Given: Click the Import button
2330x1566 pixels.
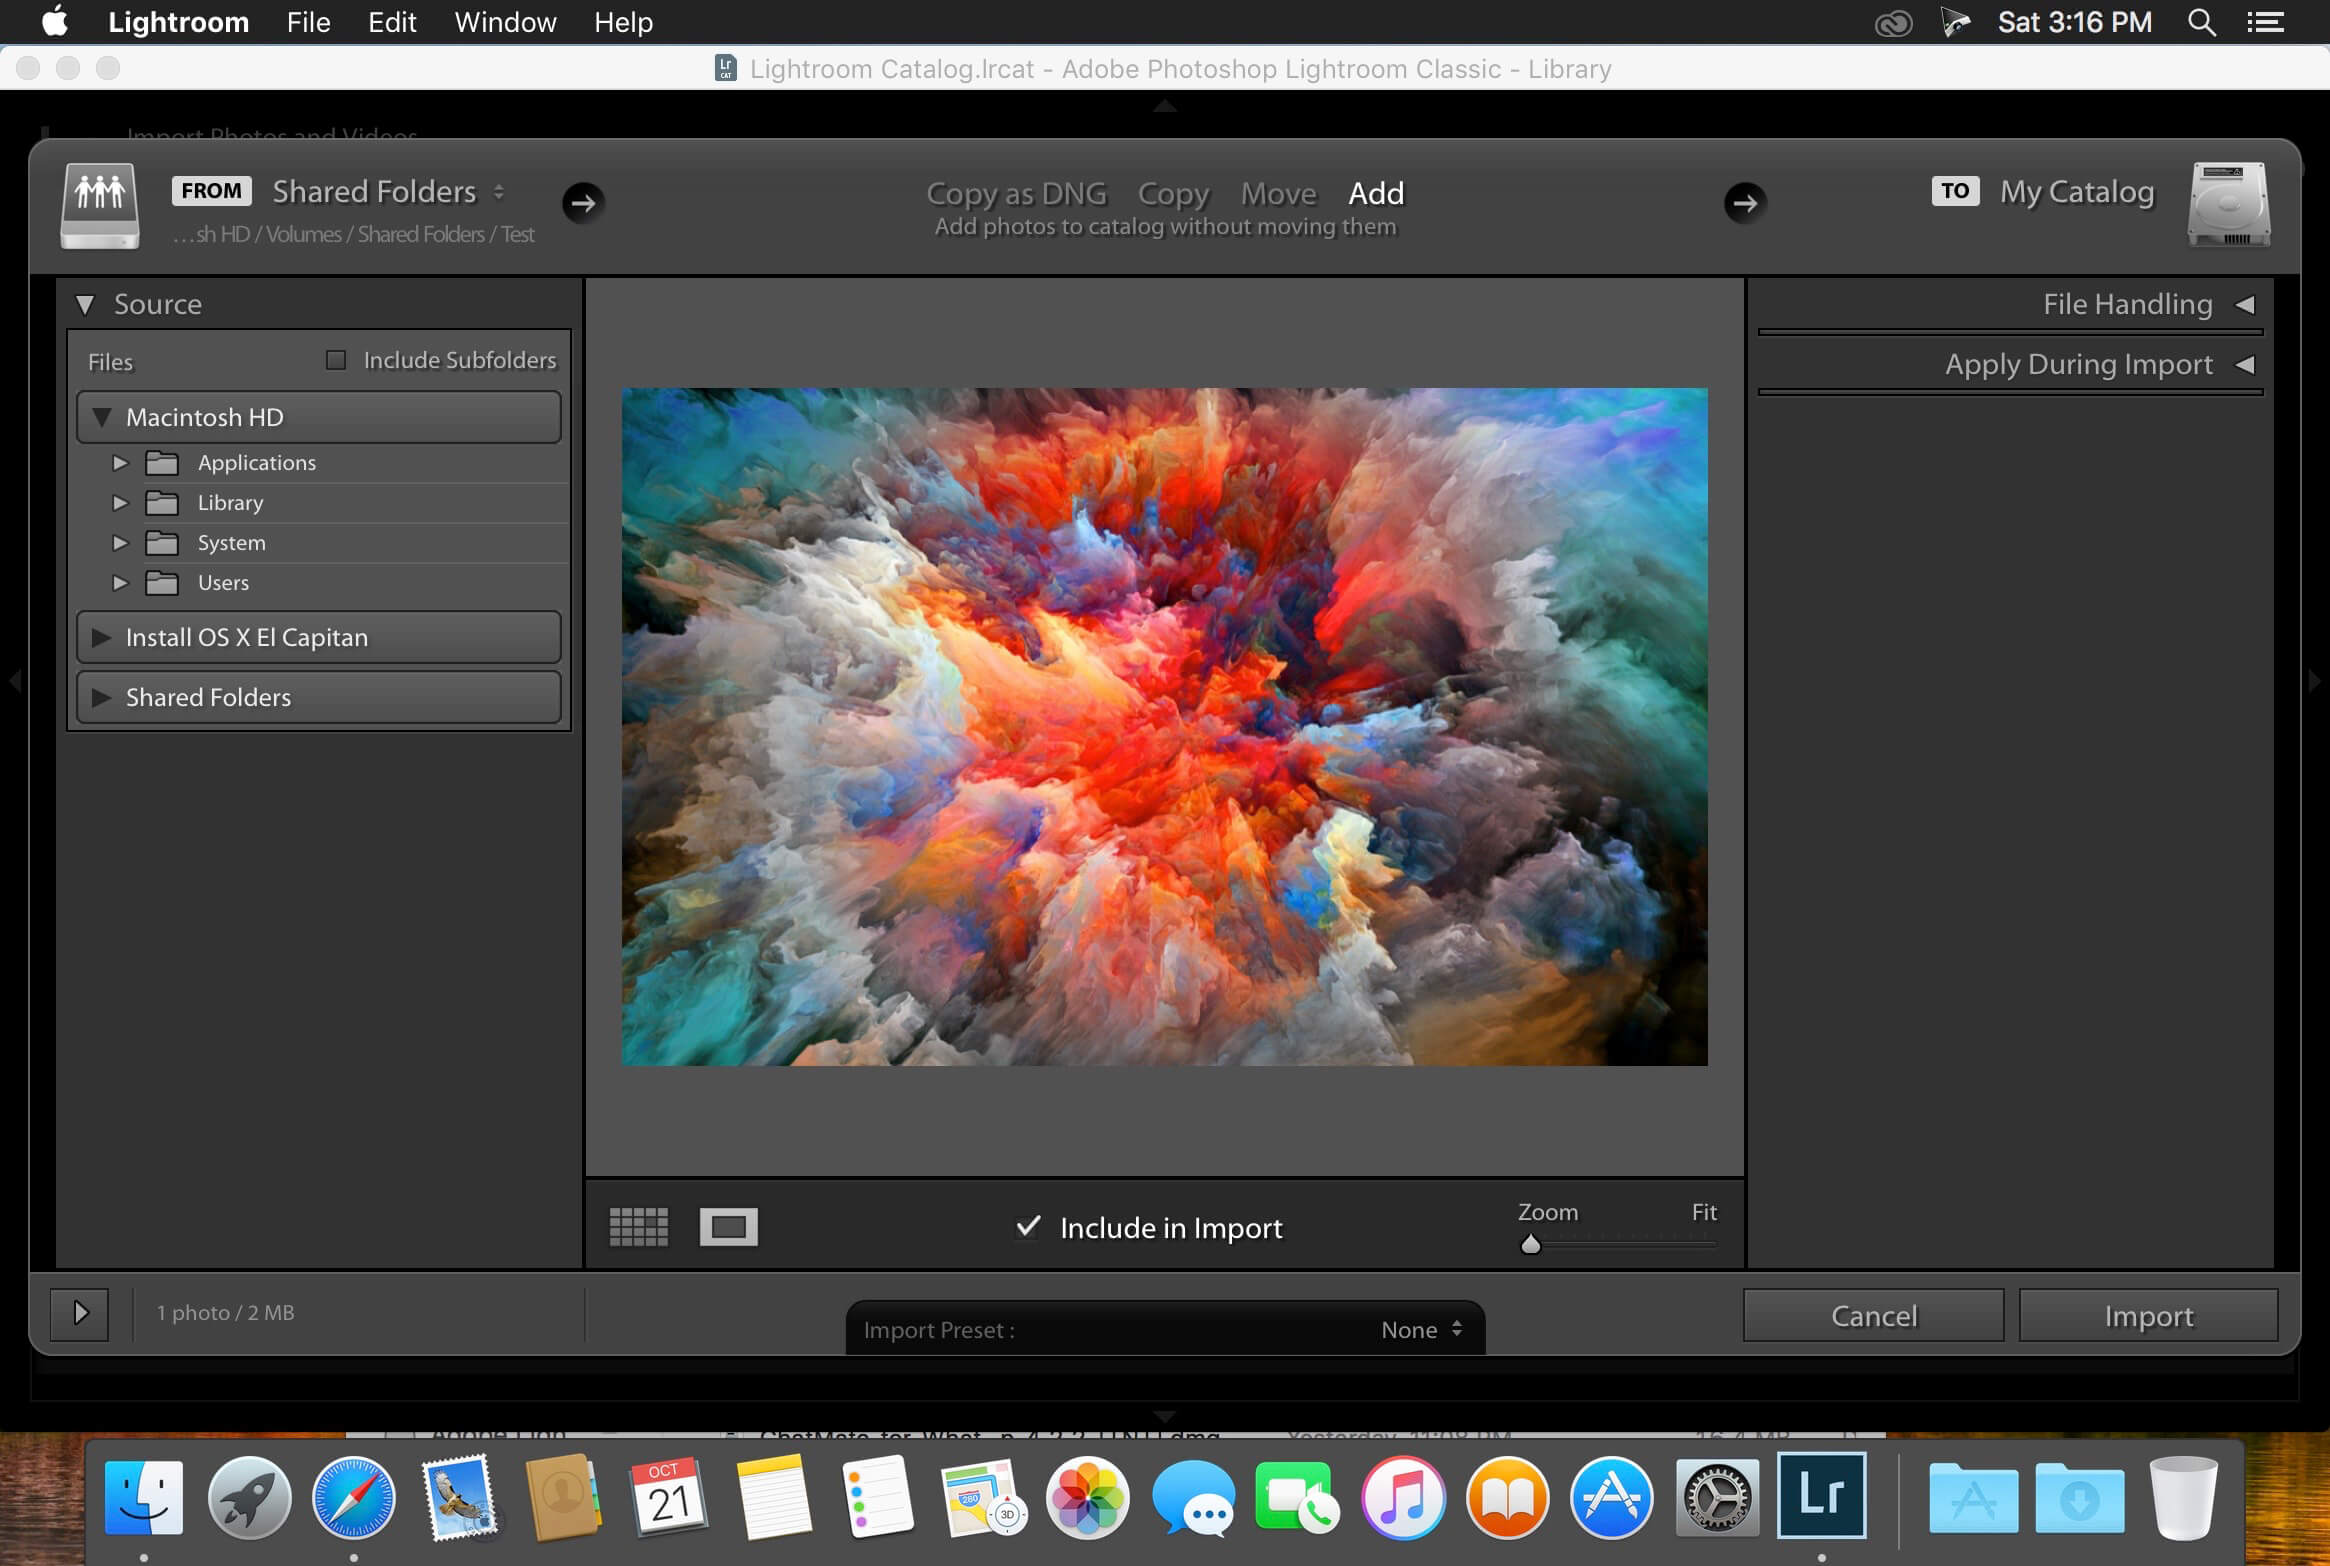Looking at the screenshot, I should tap(2148, 1316).
